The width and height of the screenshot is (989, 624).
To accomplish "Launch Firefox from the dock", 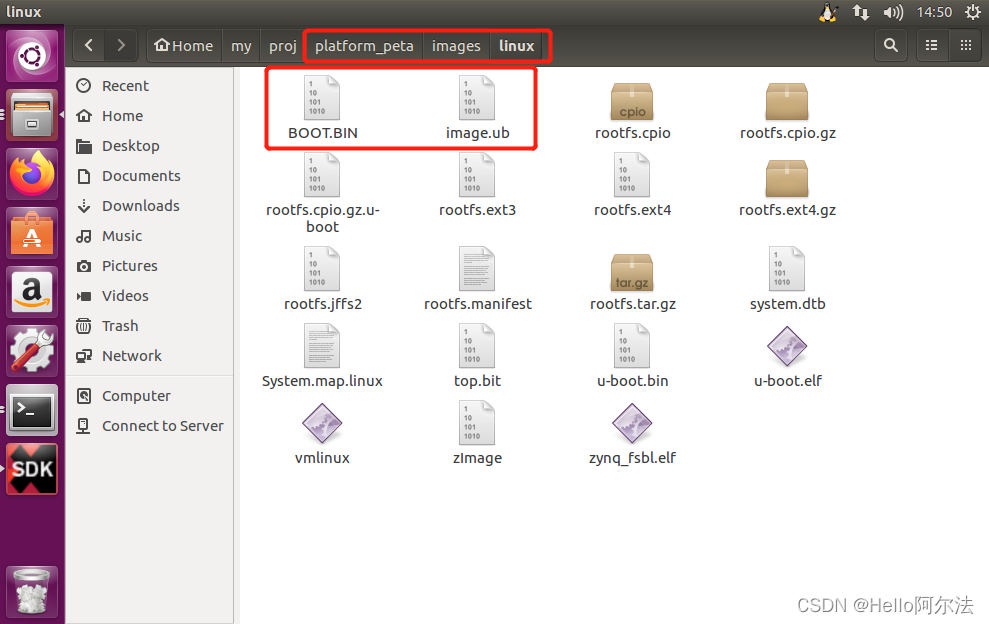I will click(31, 175).
